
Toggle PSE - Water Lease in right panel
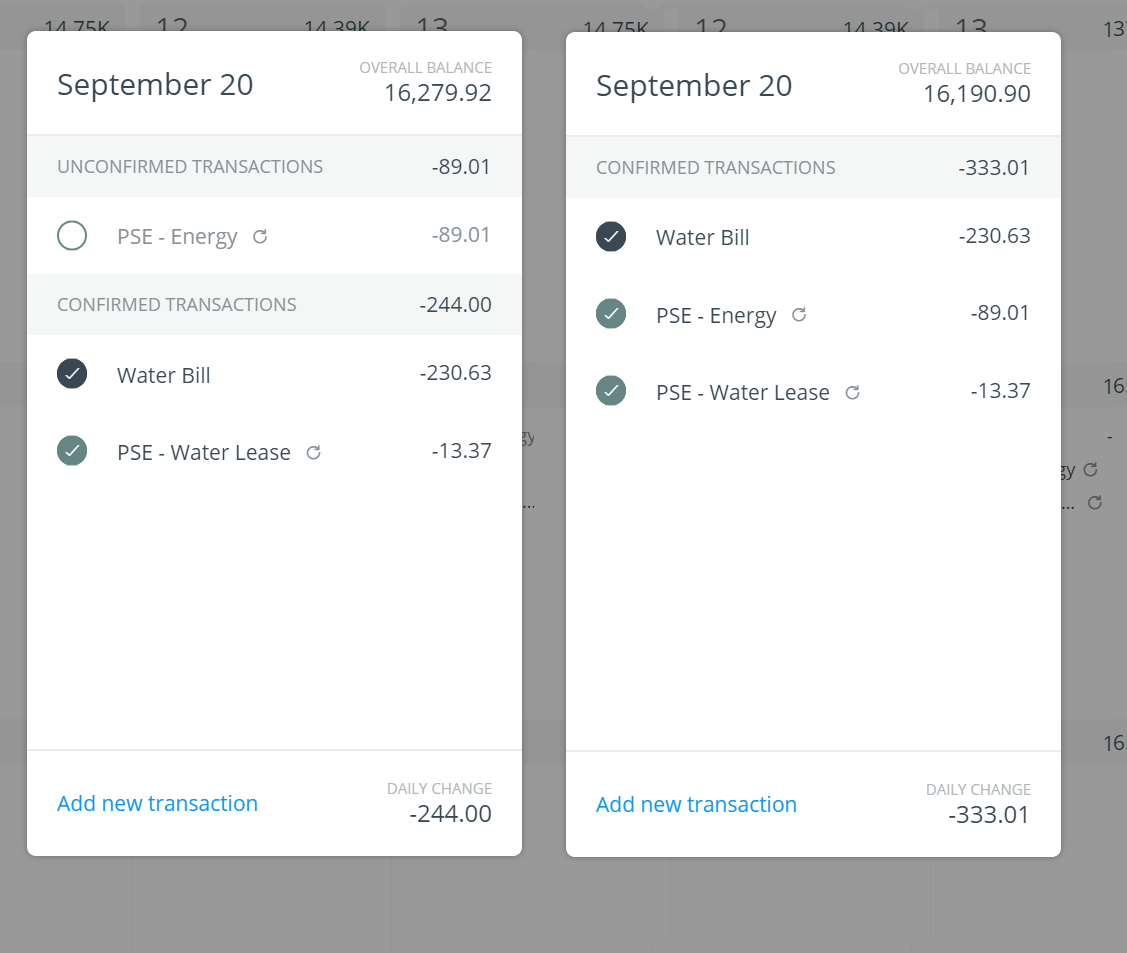click(611, 391)
